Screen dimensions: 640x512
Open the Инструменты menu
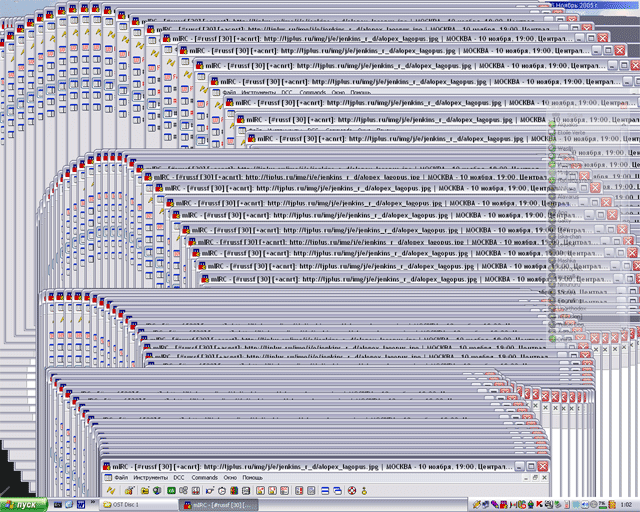pos(151,477)
